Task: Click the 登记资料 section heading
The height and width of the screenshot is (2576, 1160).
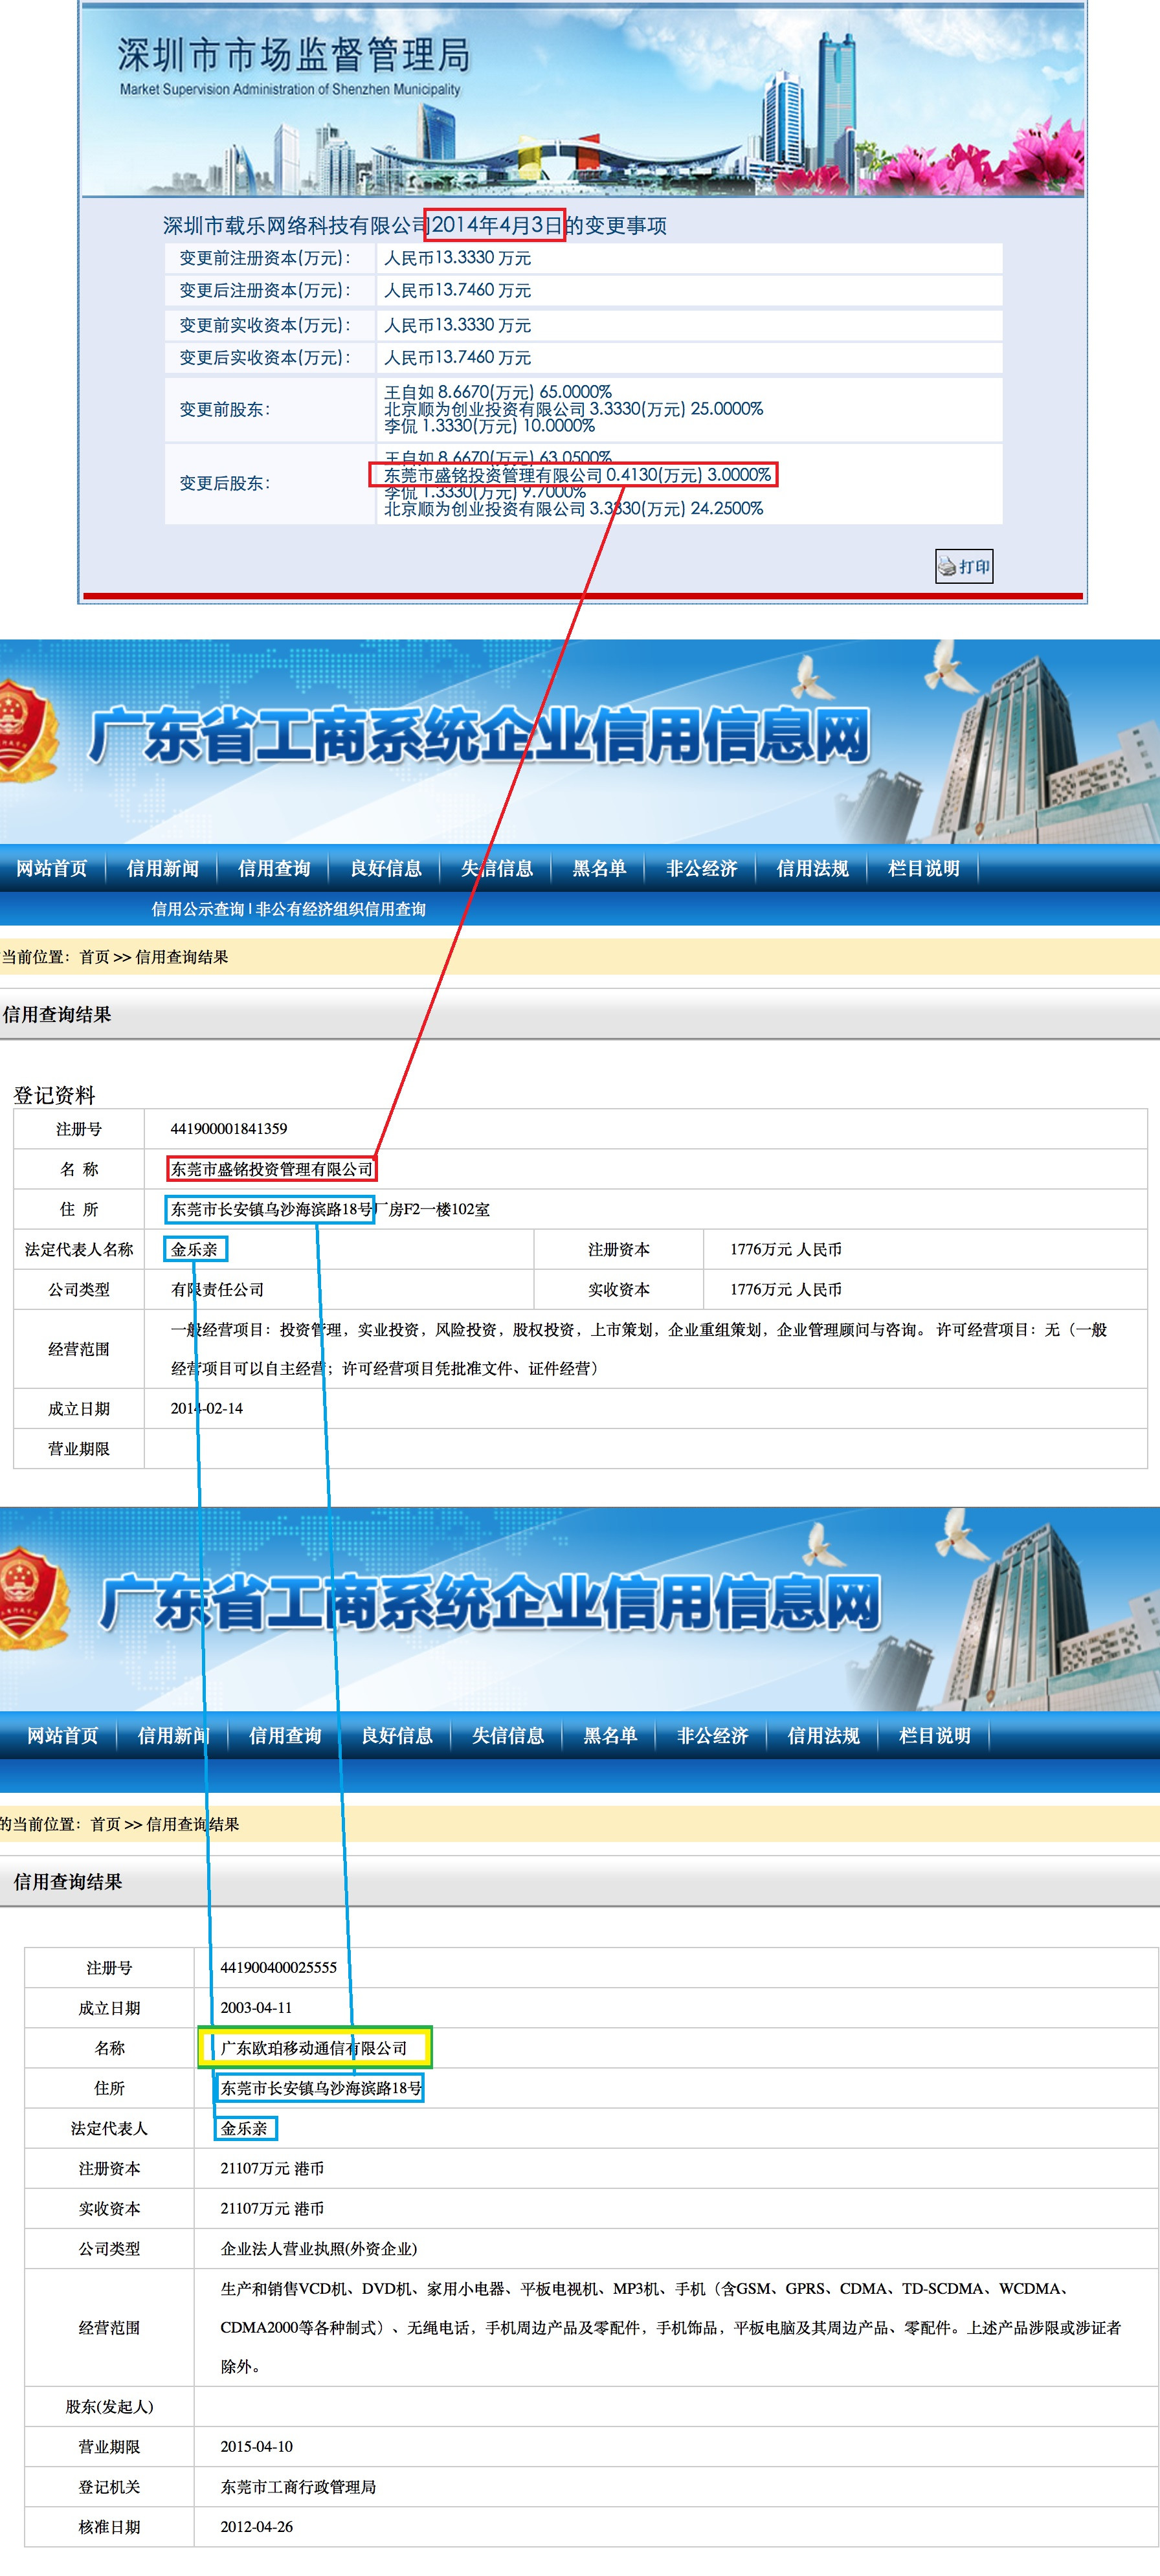Action: tap(54, 1095)
